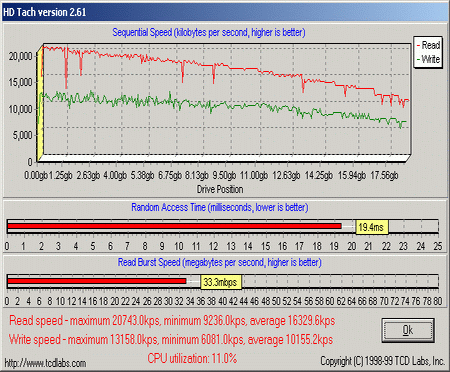This screenshot has width=450, height=372.
Task: Open the http://www.tcdlabs.com link
Action: (45, 363)
